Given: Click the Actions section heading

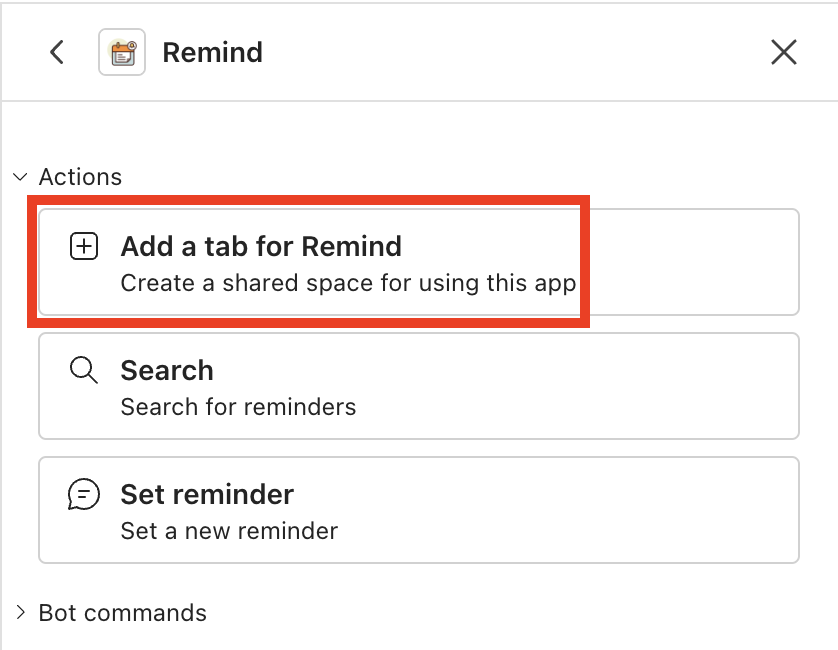Looking at the screenshot, I should point(80,176).
